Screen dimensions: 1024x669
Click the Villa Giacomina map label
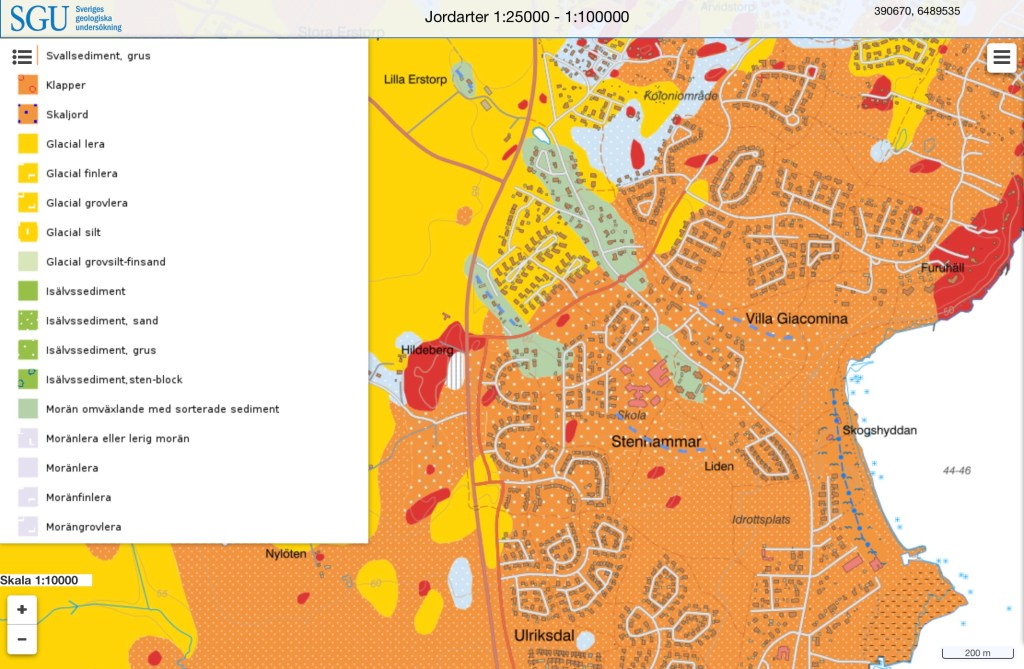796,319
